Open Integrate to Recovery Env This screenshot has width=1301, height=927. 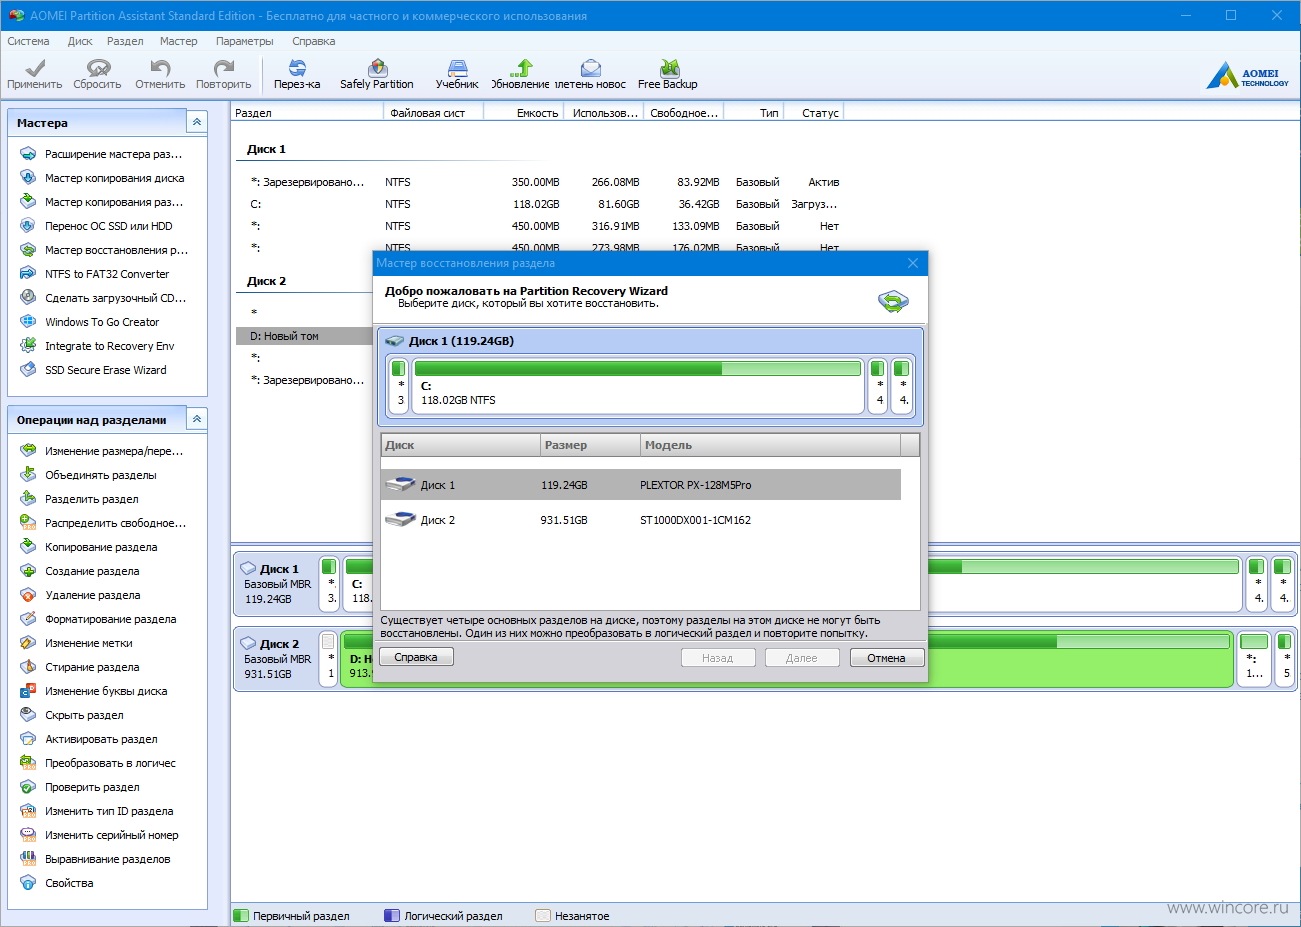pyautogui.click(x=97, y=346)
